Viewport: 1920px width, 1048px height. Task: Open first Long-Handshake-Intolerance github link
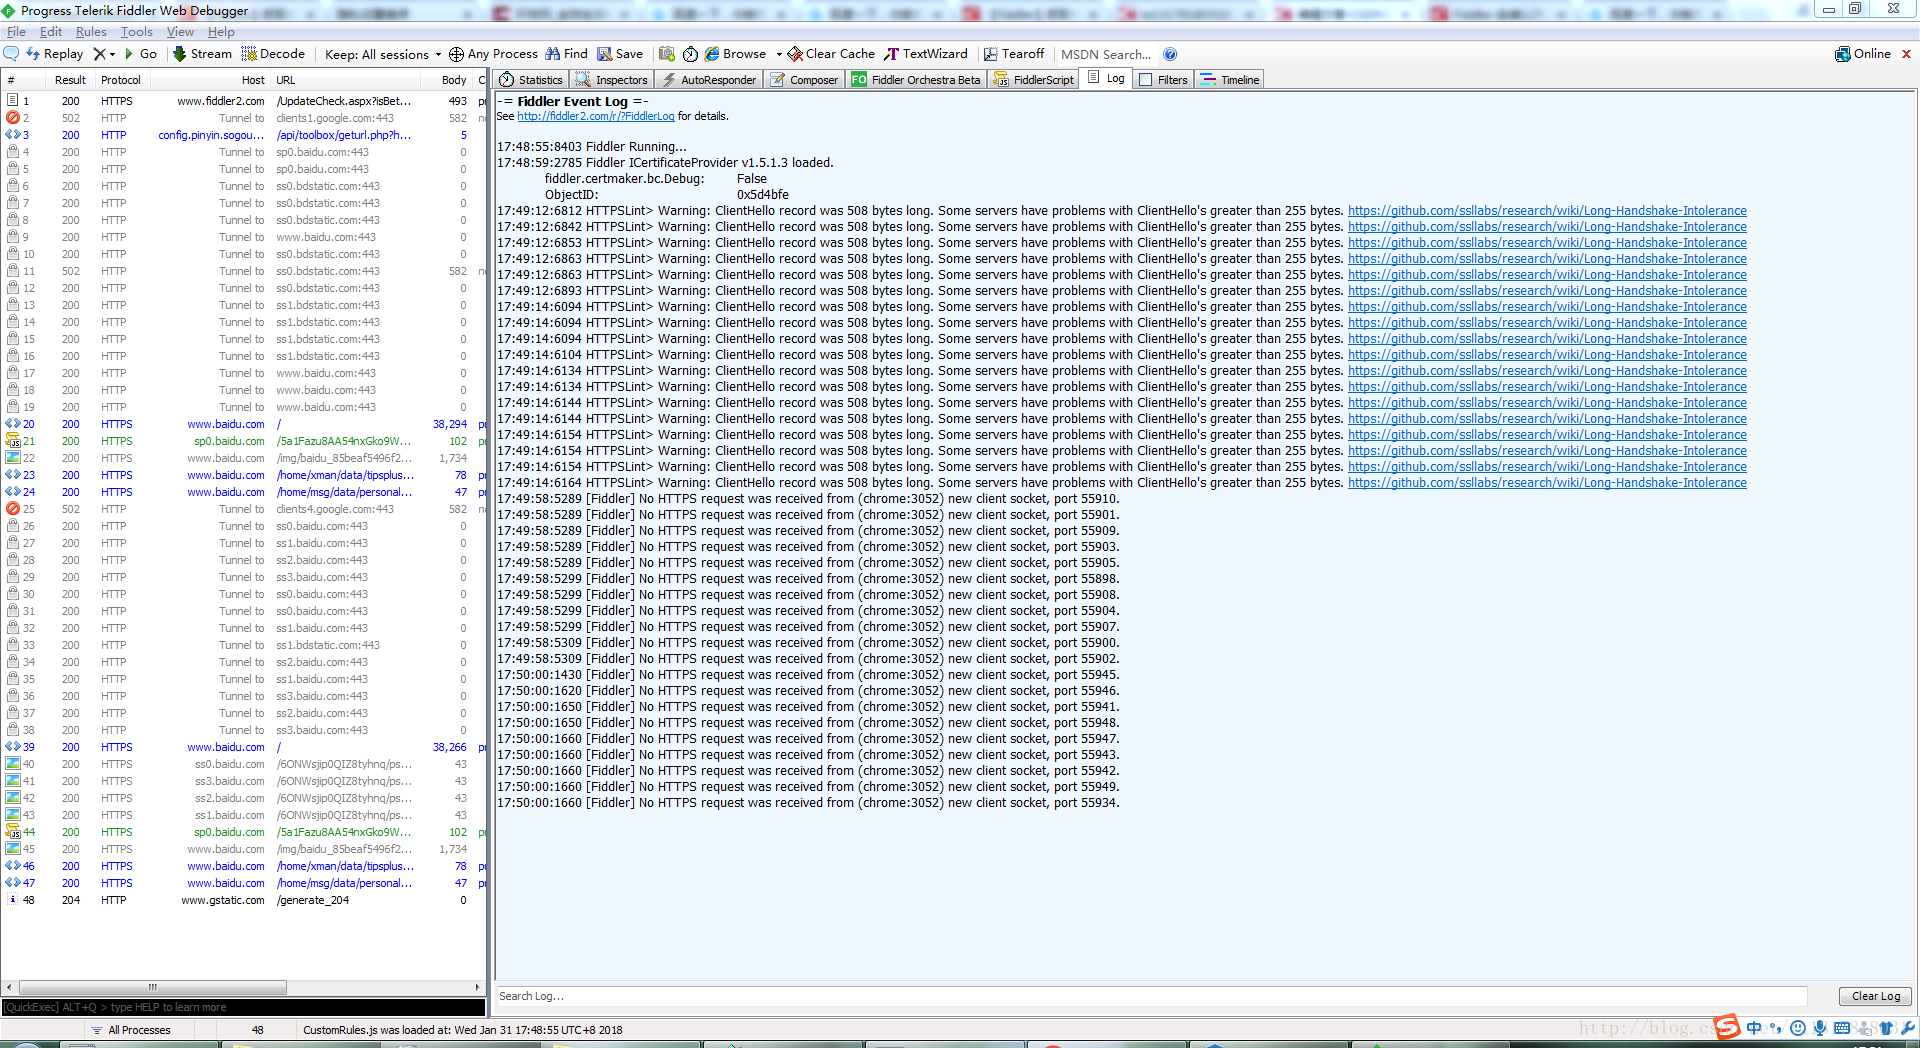tap(1547, 211)
